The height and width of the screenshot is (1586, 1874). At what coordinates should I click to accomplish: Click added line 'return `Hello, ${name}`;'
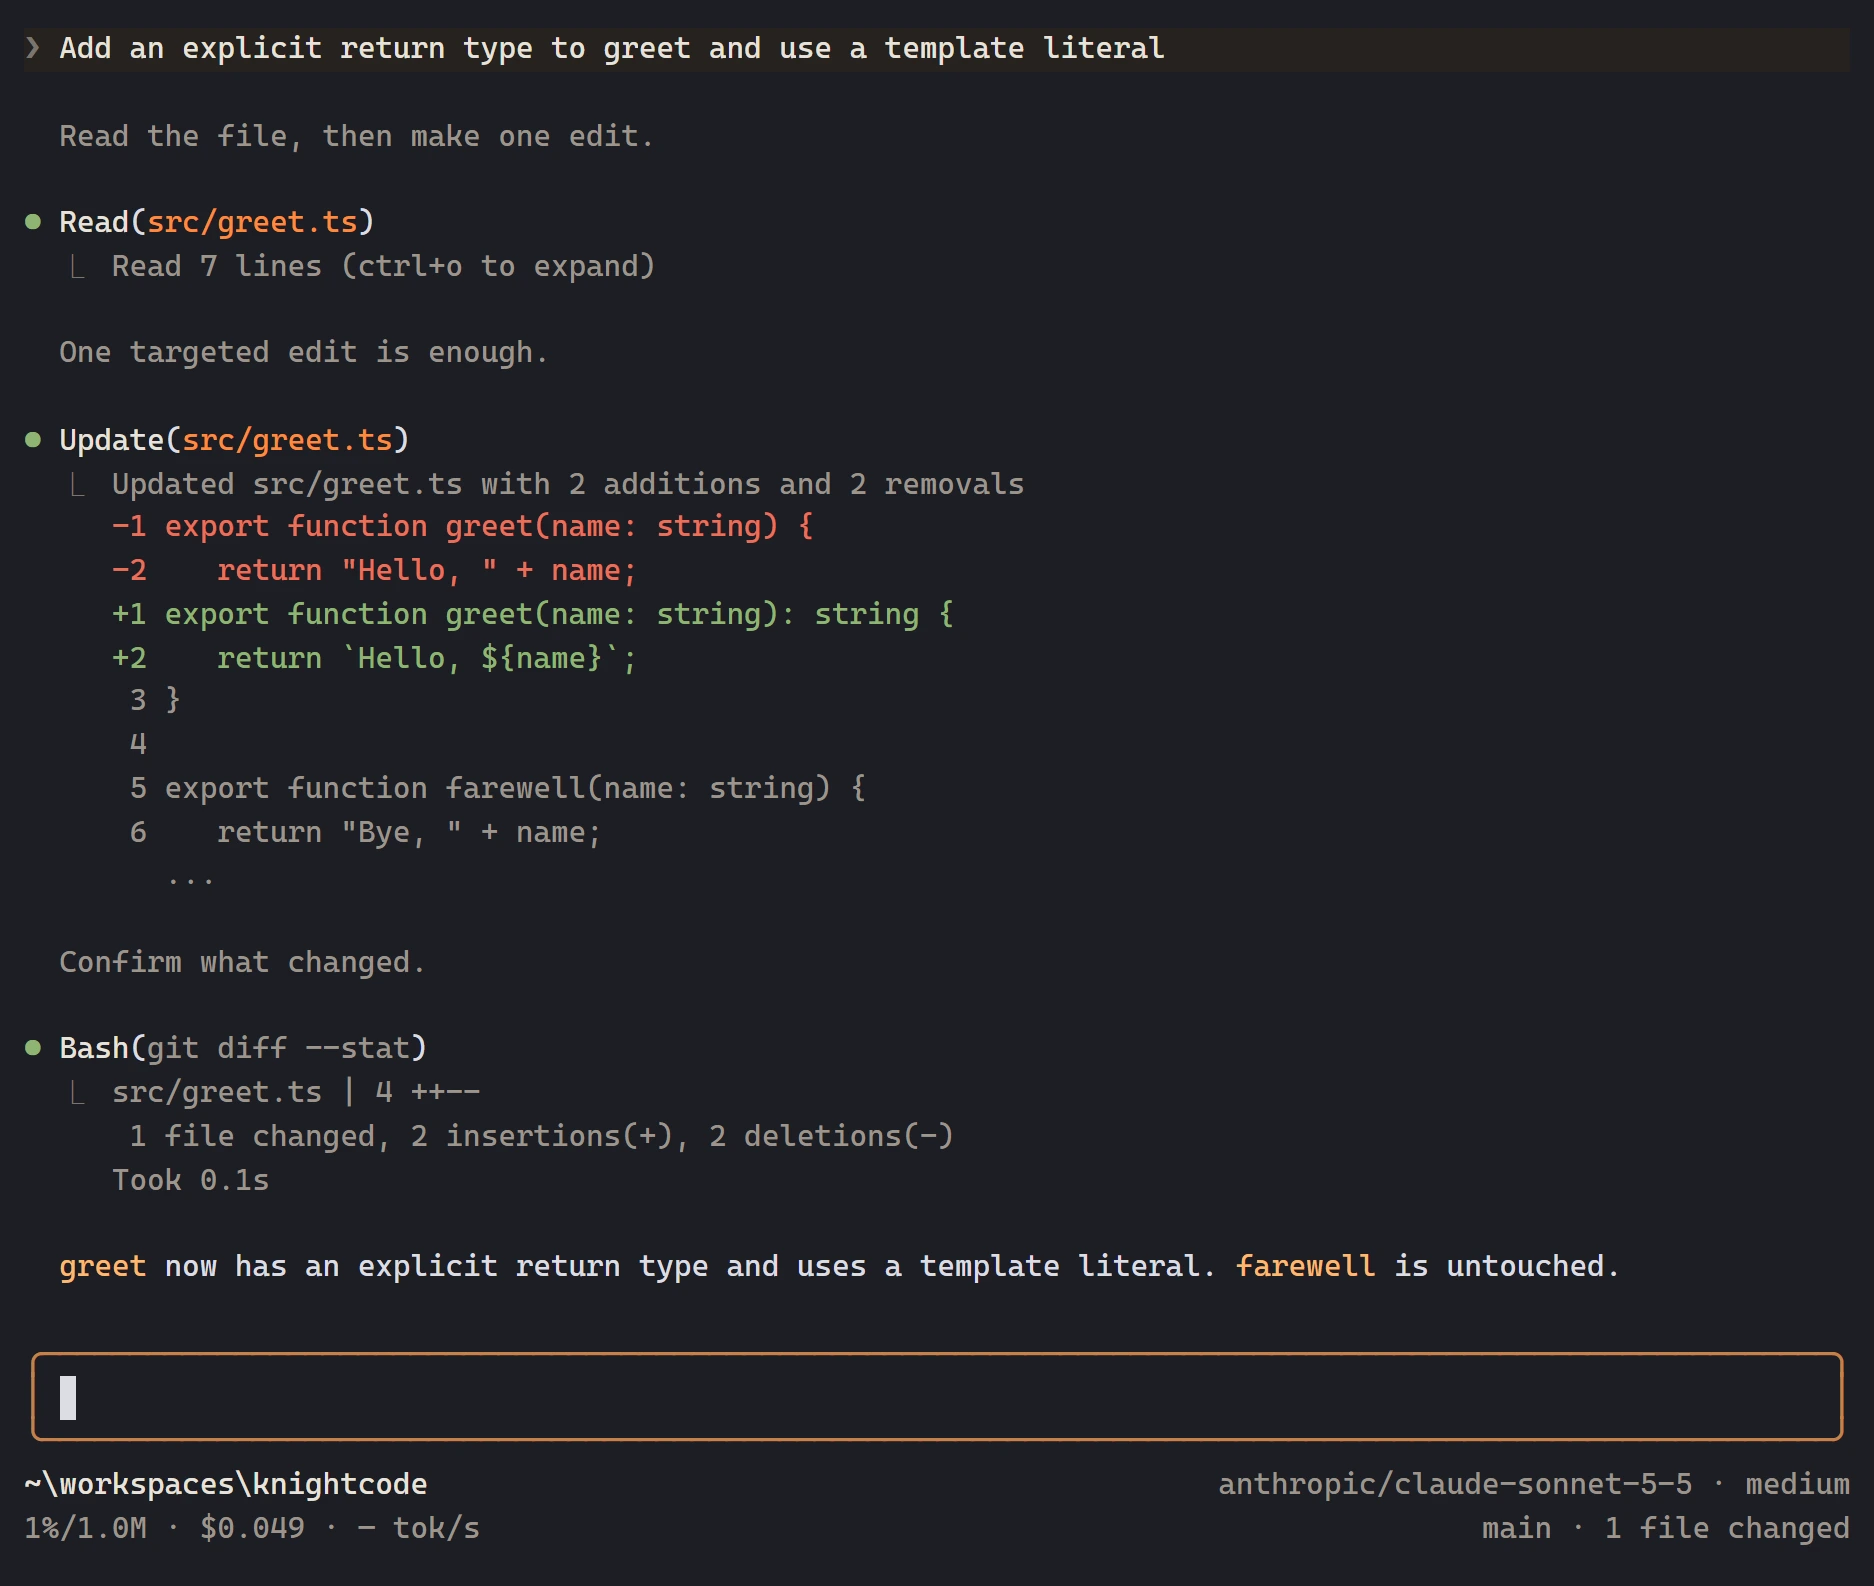click(x=374, y=658)
